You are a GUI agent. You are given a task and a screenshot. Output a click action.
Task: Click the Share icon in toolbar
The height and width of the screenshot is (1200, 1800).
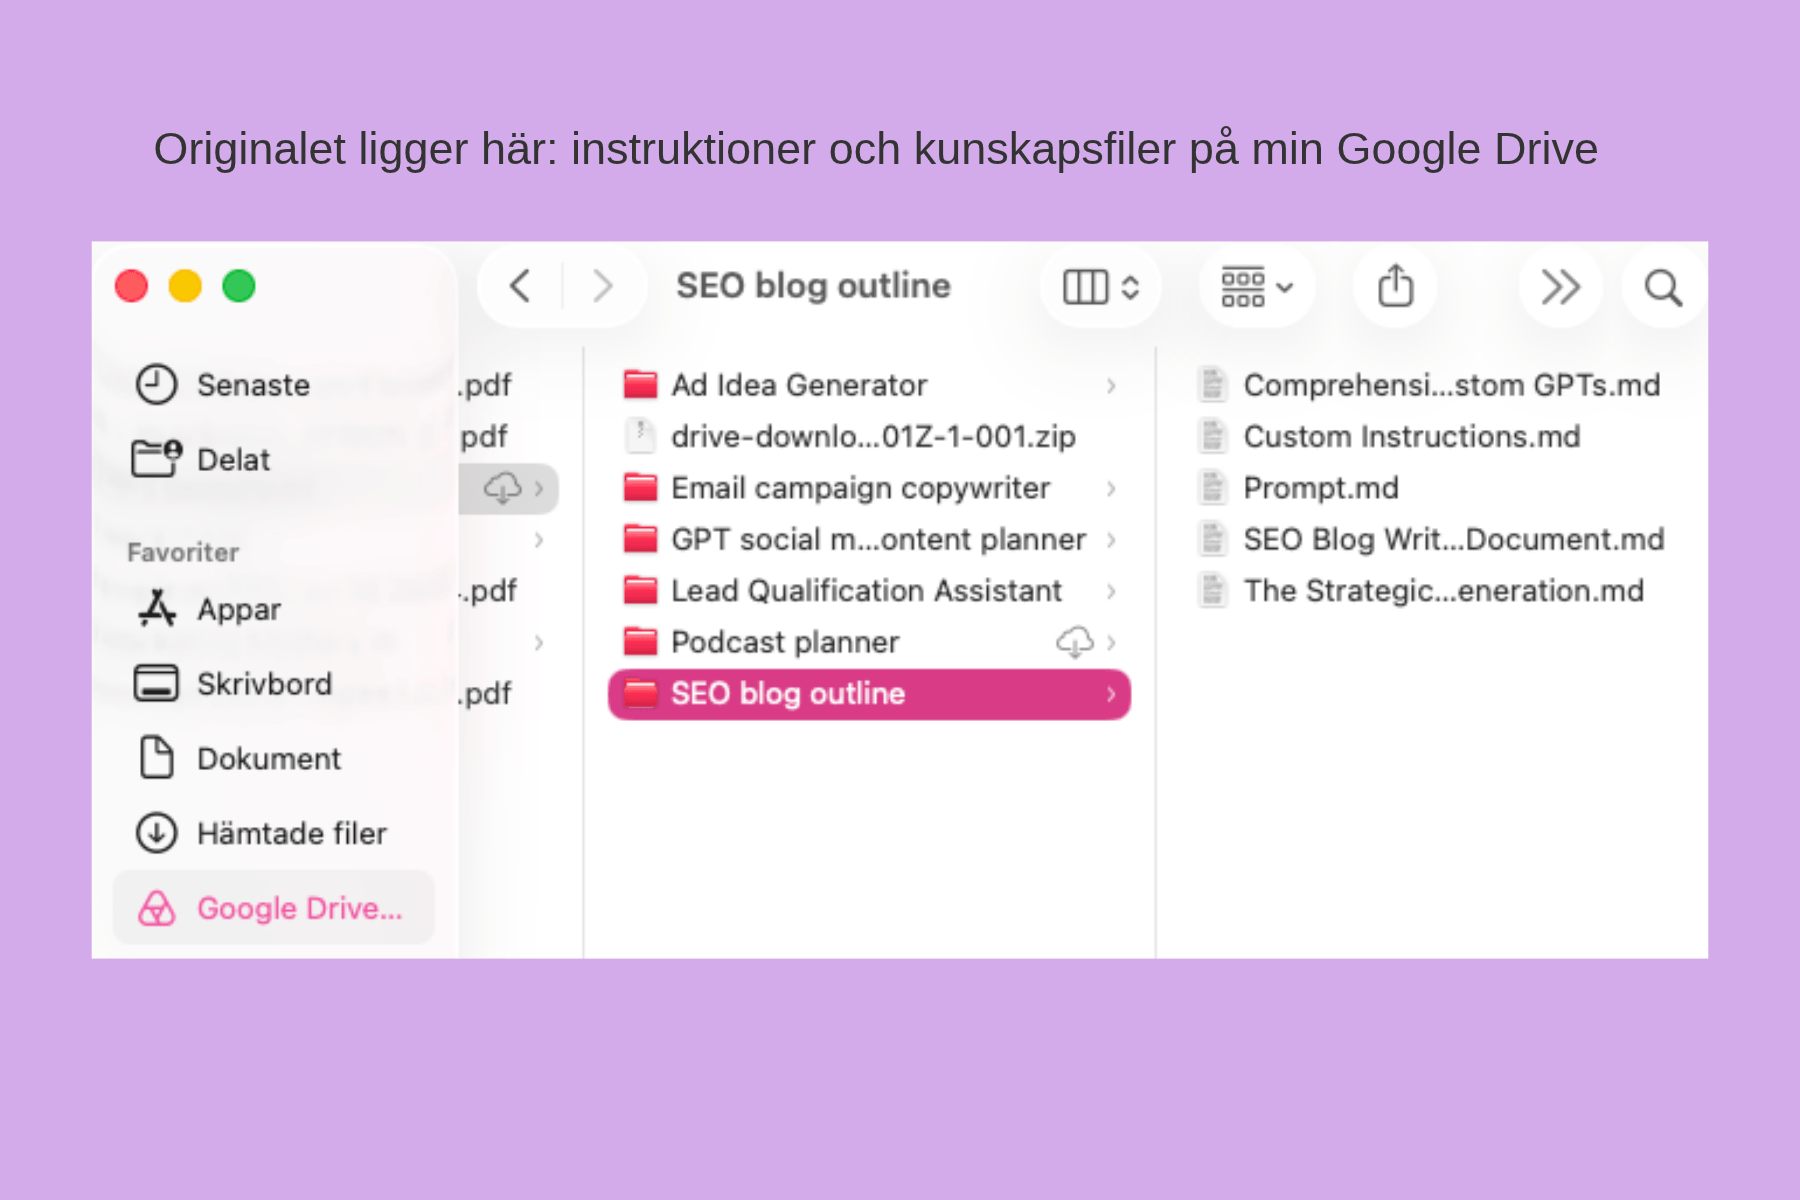[1395, 288]
